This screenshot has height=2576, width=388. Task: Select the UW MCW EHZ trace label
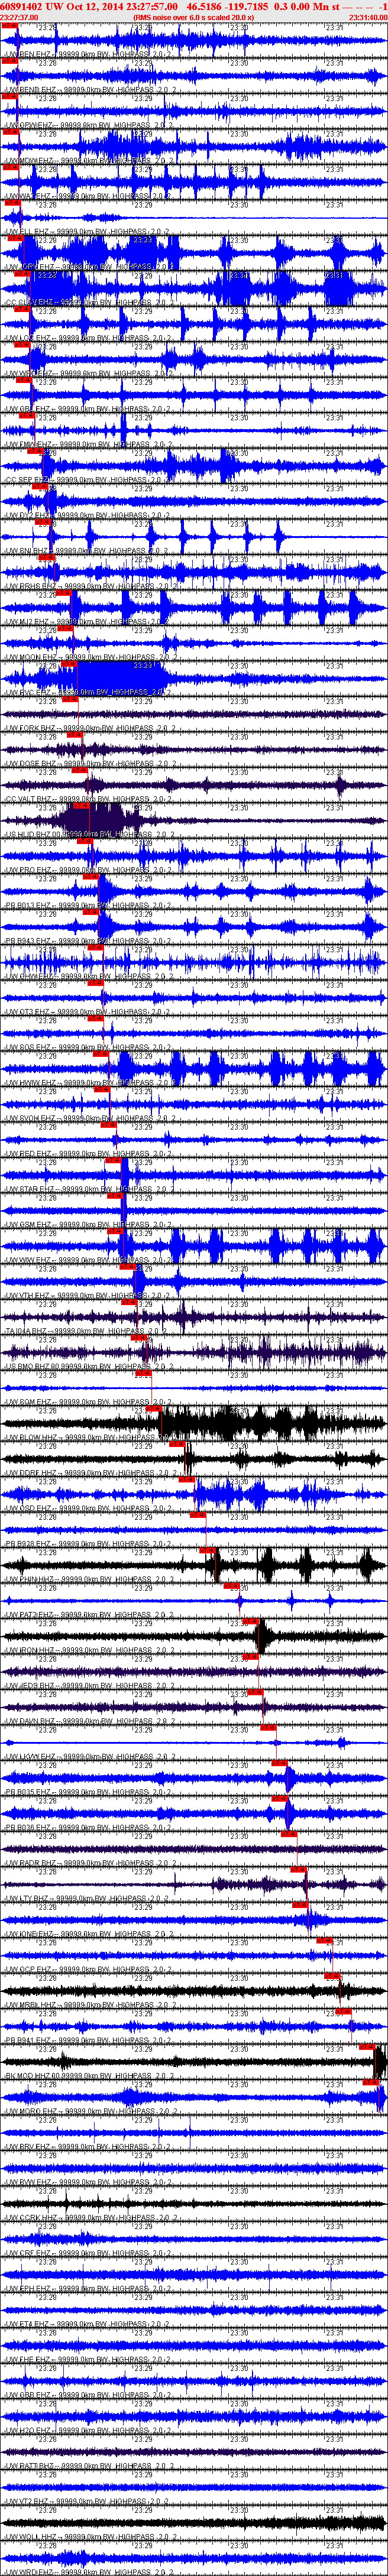(x=88, y=160)
